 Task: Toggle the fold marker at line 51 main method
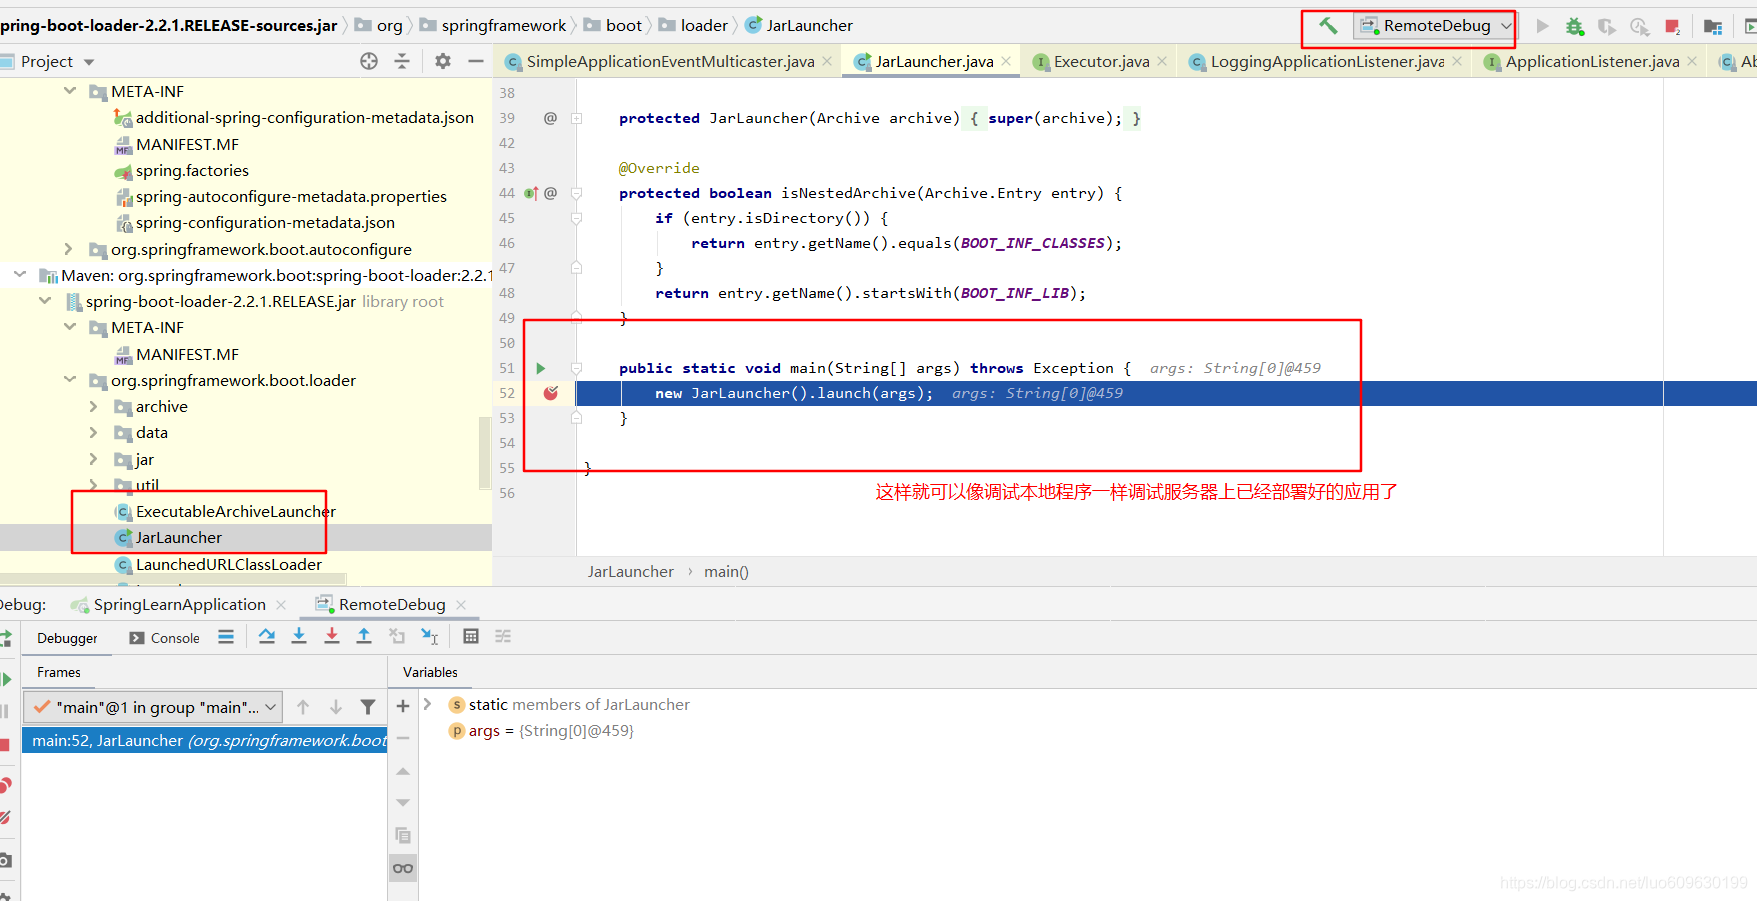[x=577, y=368]
